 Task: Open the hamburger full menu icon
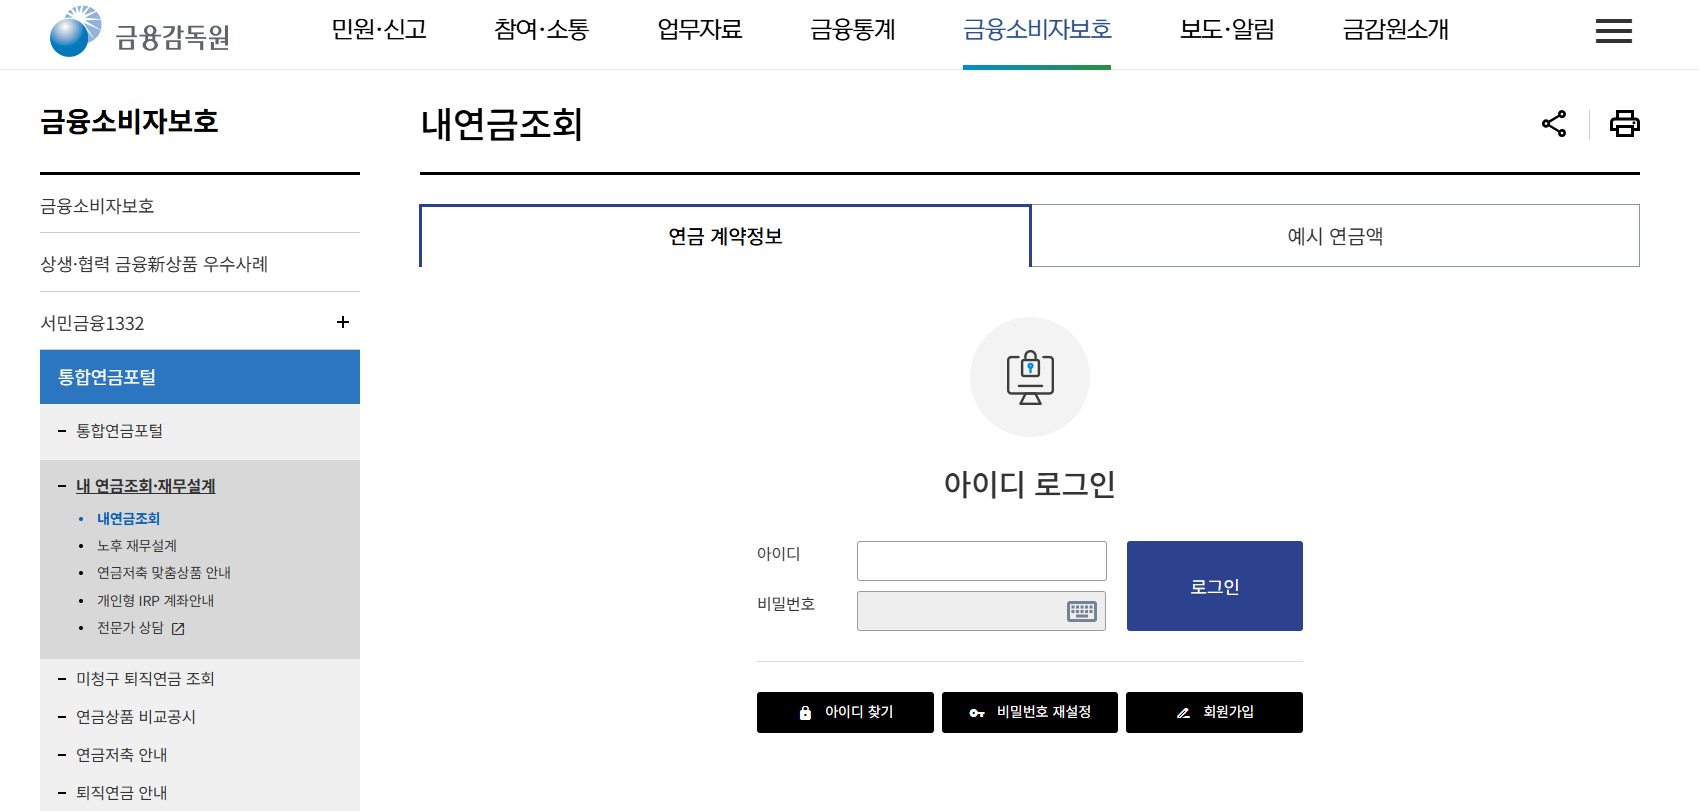[1613, 31]
